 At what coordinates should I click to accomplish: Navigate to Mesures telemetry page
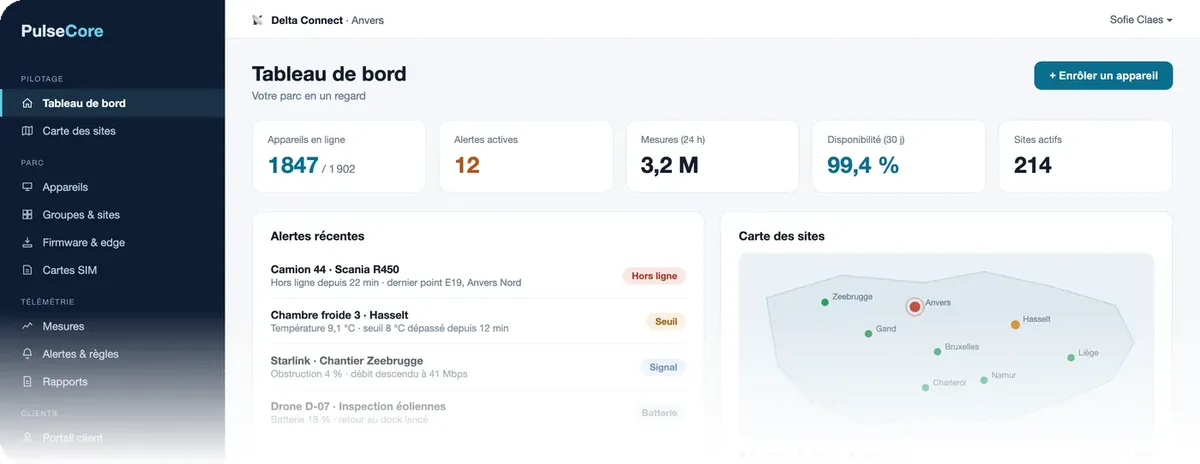[112, 326]
